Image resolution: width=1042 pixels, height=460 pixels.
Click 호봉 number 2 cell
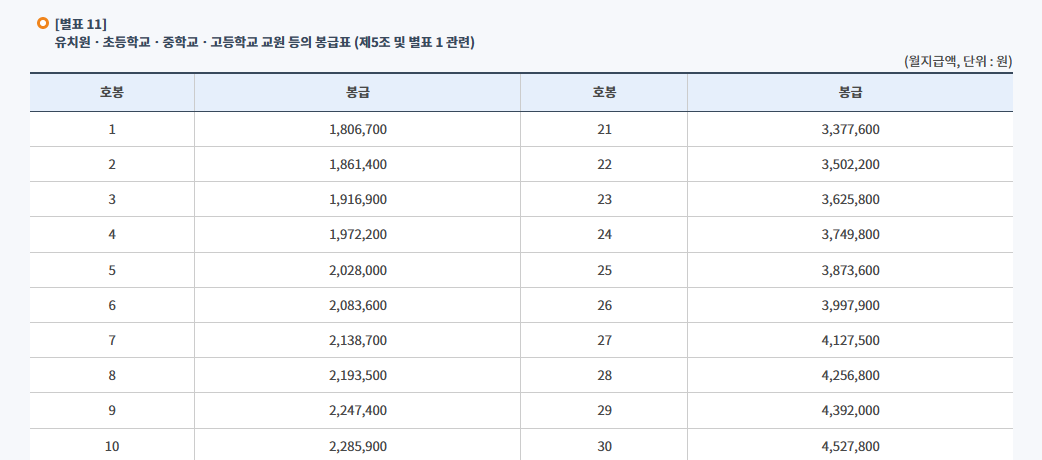click(x=112, y=164)
